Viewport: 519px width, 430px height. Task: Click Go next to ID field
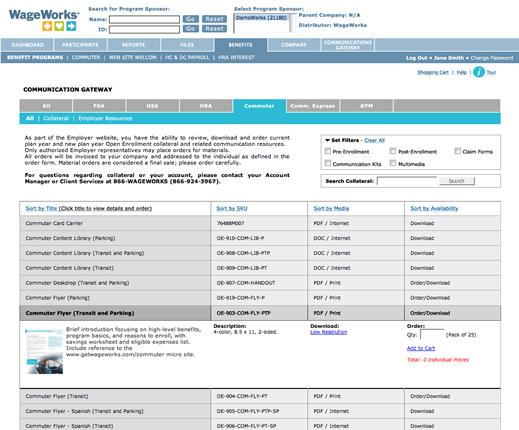pos(191,29)
